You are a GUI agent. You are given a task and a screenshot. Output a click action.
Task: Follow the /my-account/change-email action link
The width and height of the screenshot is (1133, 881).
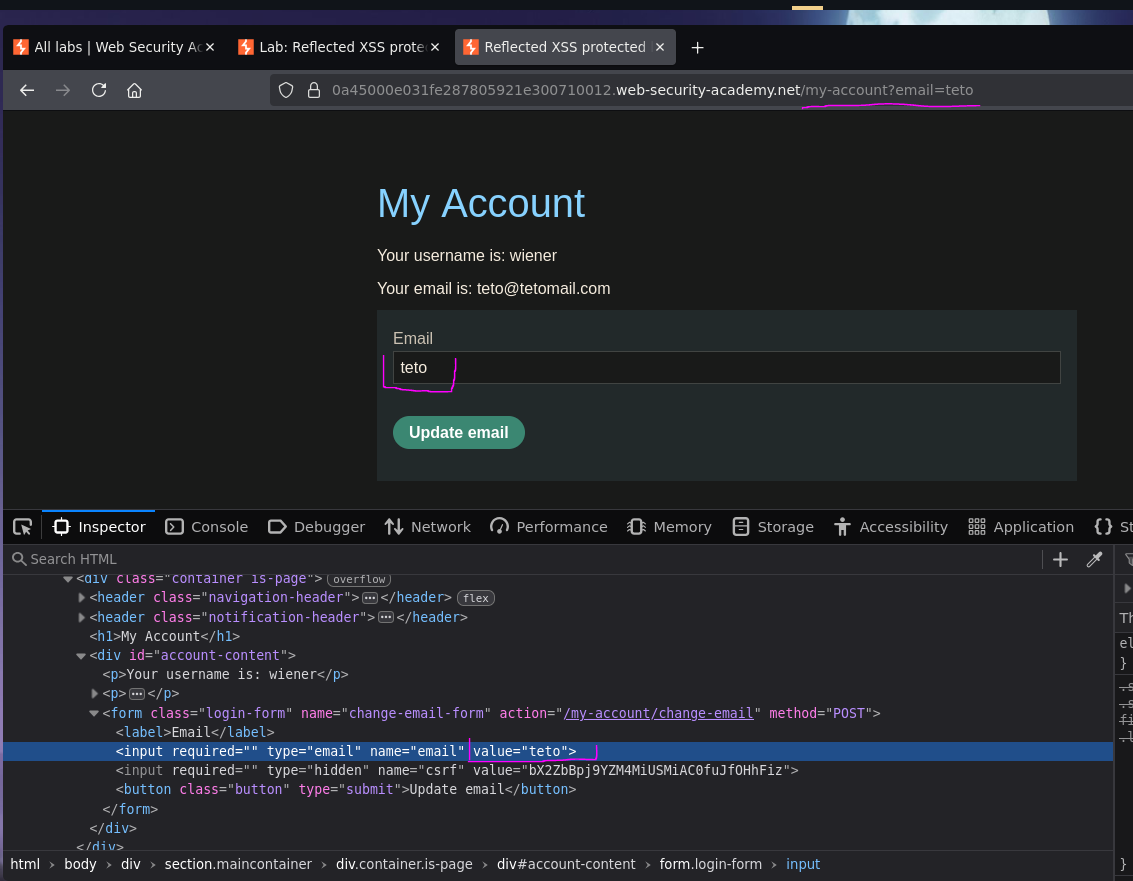point(658,713)
